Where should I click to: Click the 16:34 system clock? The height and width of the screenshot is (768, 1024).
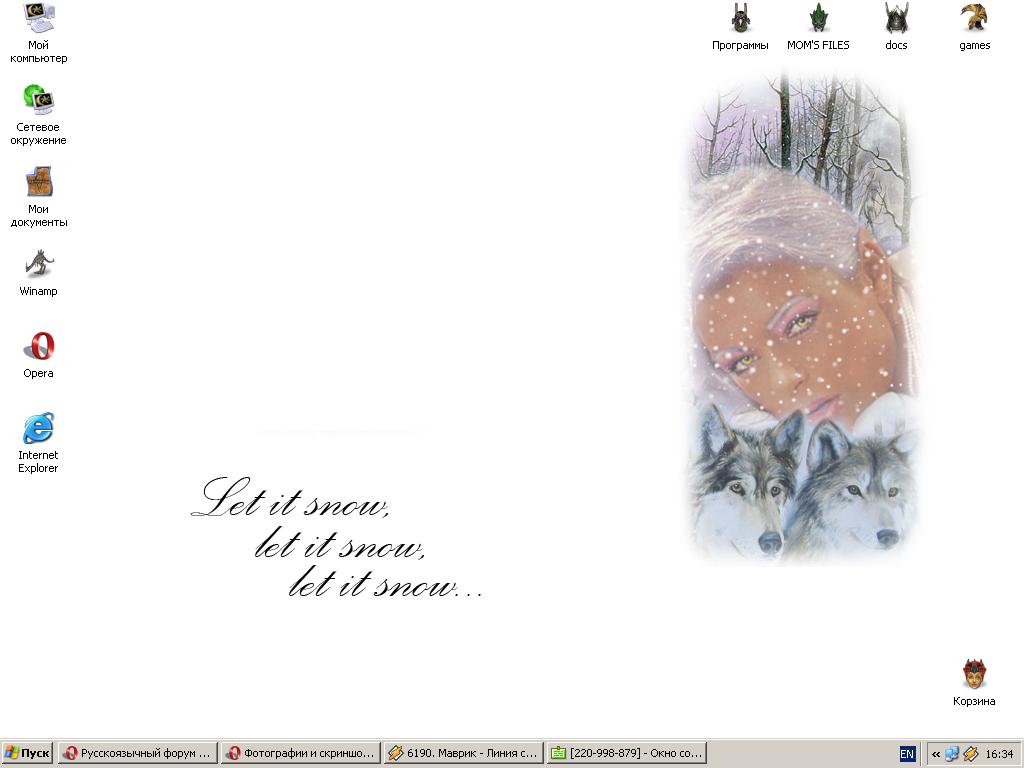tap(999, 754)
